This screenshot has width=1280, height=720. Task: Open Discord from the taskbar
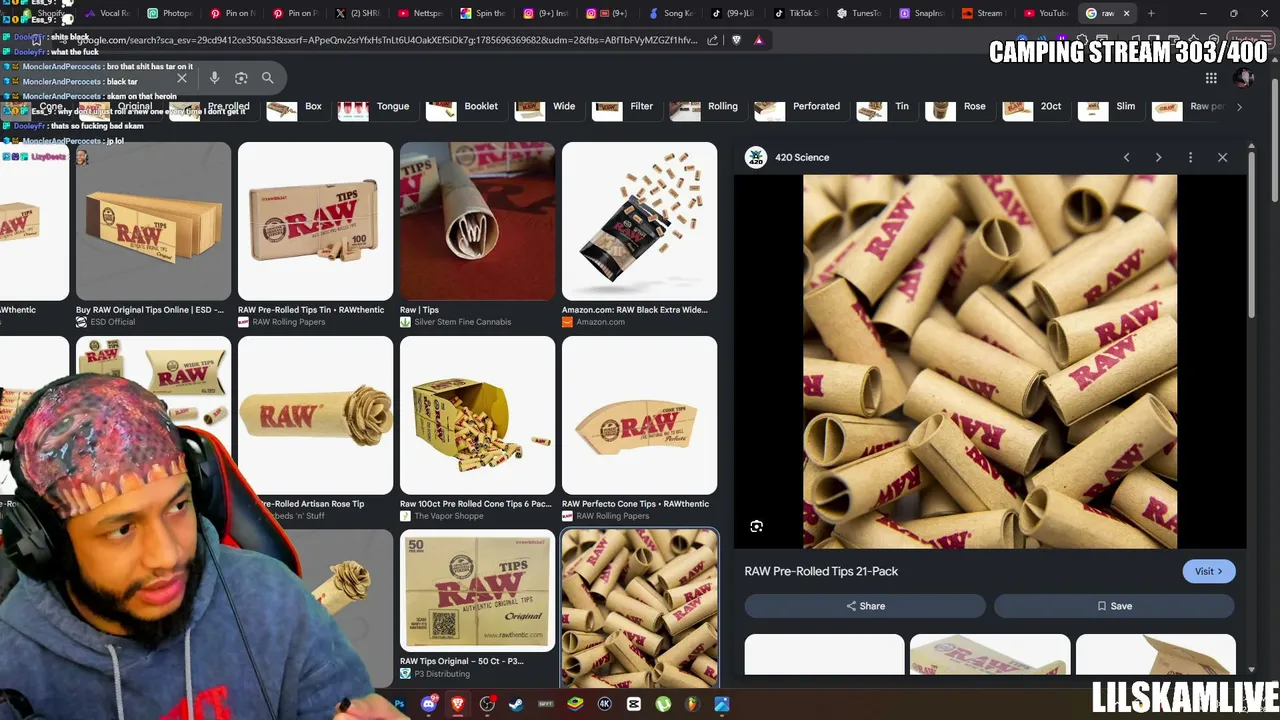tap(429, 704)
